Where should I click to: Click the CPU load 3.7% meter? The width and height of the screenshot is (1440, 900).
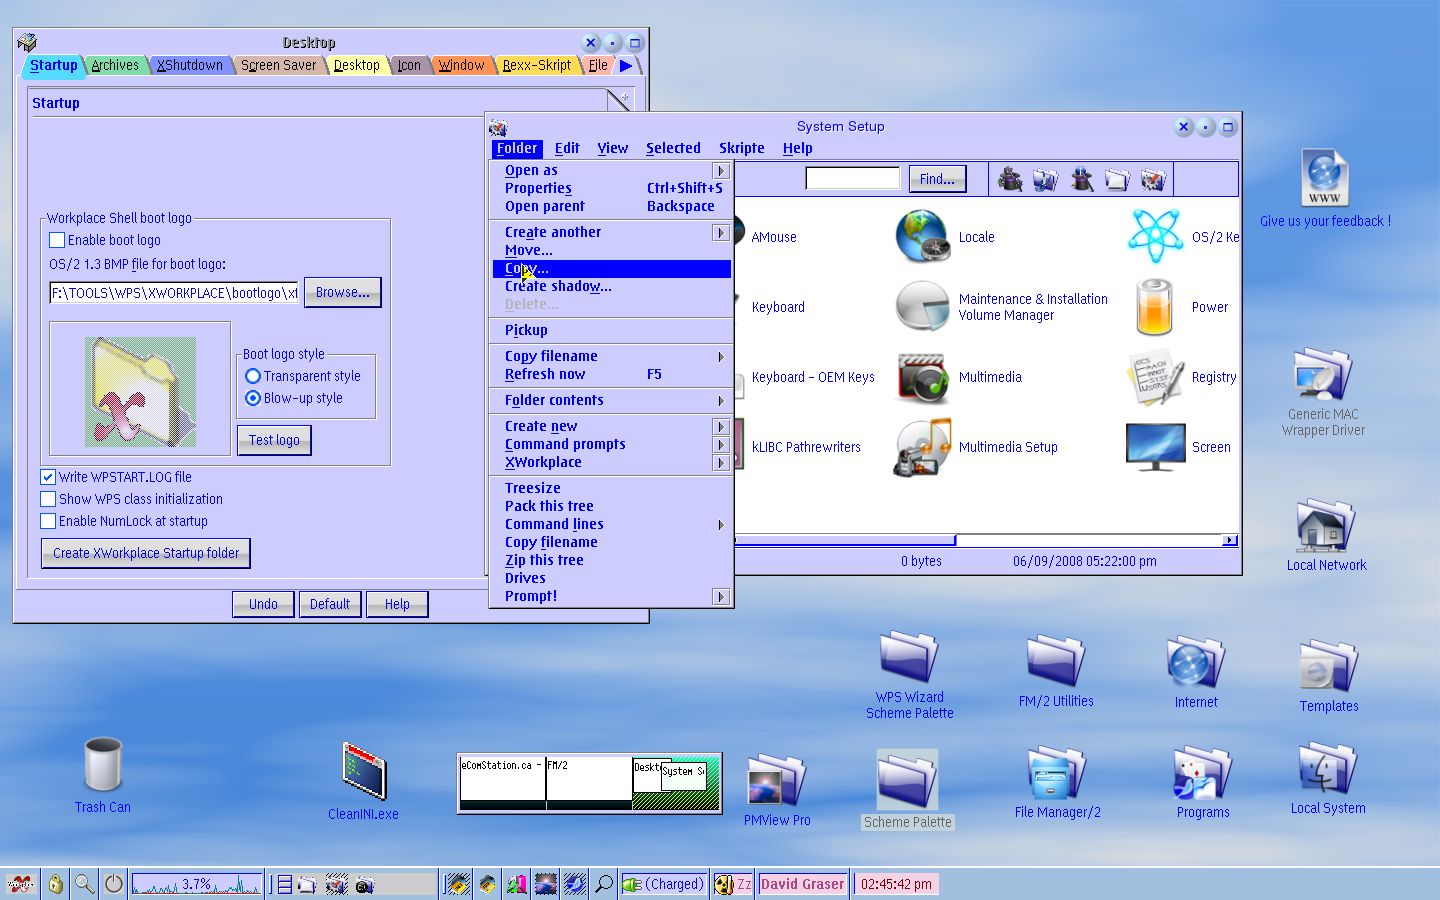tap(196, 884)
